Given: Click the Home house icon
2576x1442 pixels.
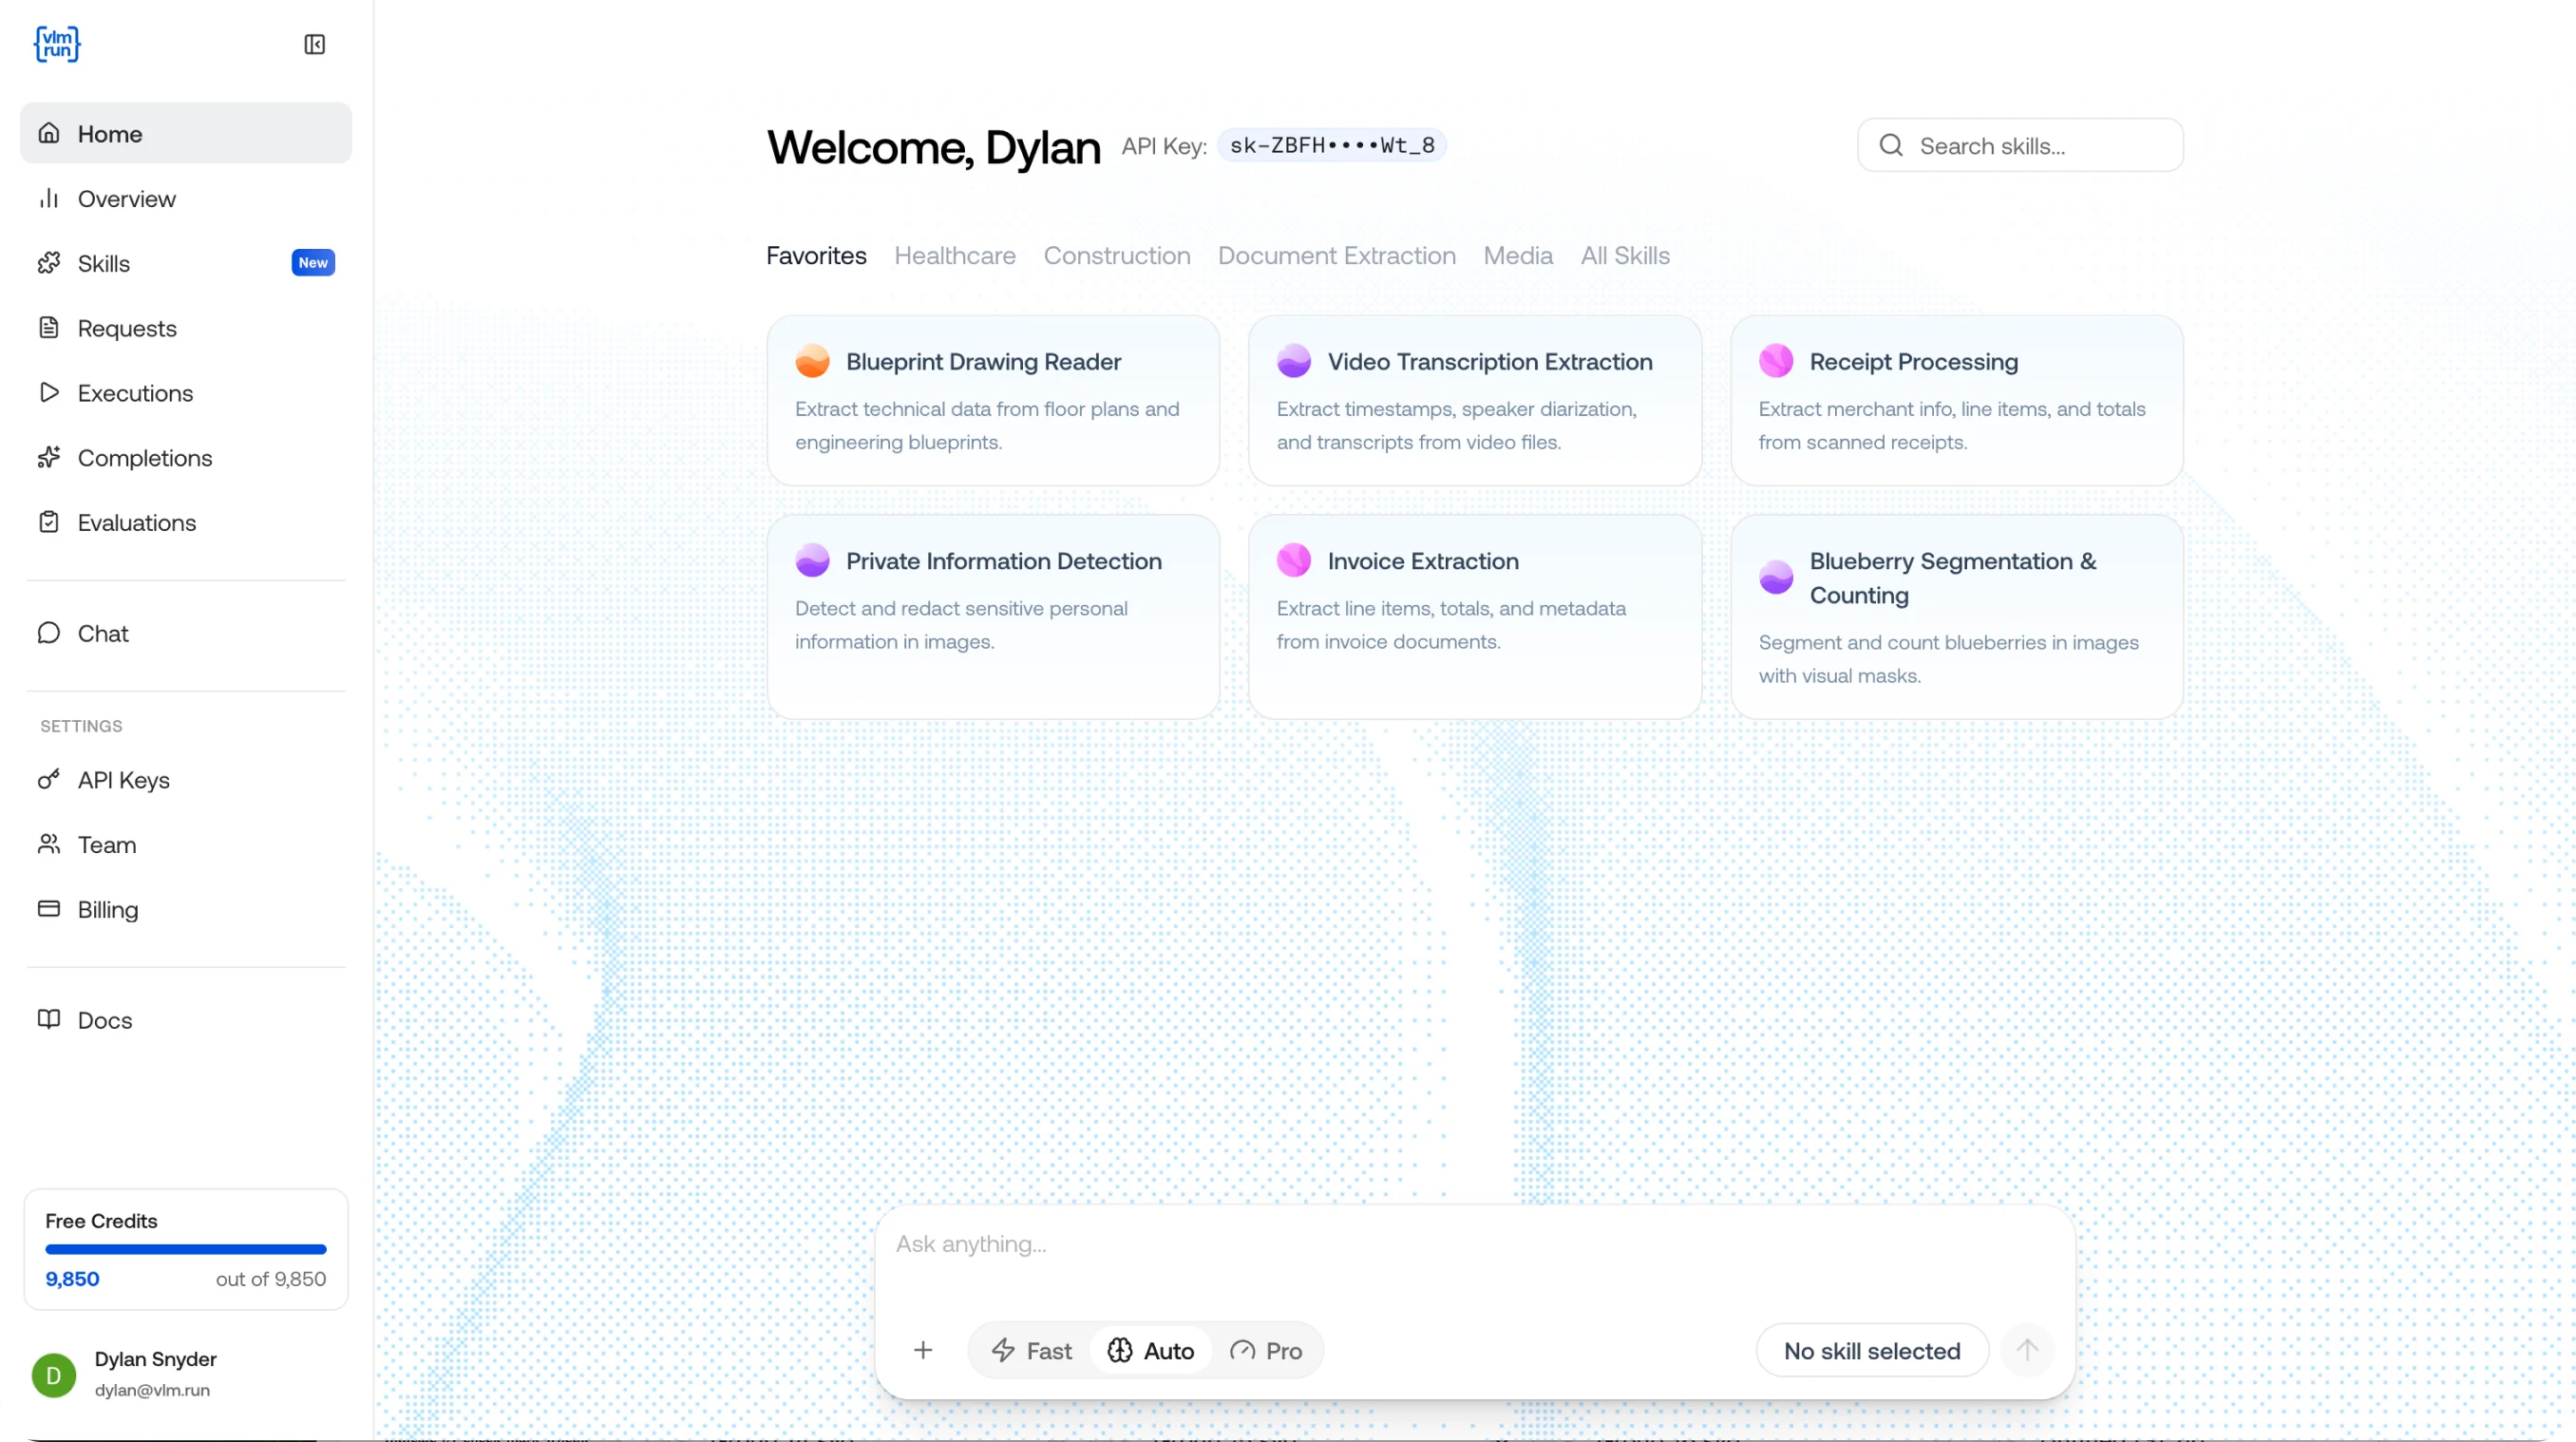Looking at the screenshot, I should click(x=49, y=133).
